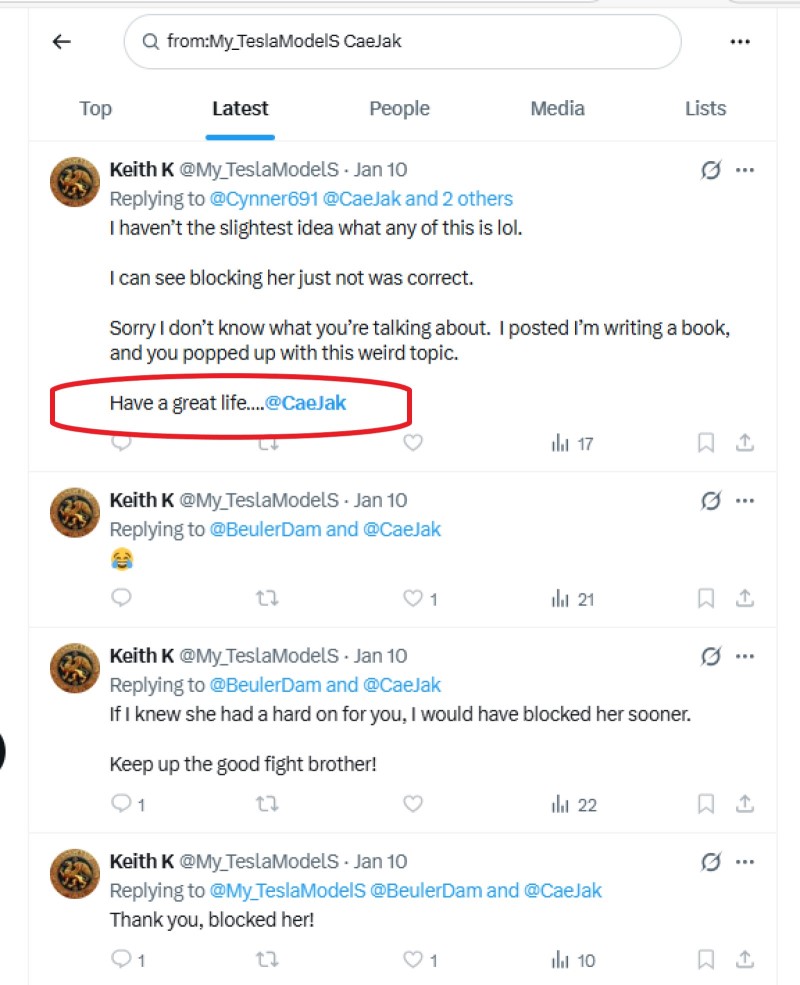The image size is (800, 985).
Task: View analytics of tweet with 22 views
Action: pos(574,804)
